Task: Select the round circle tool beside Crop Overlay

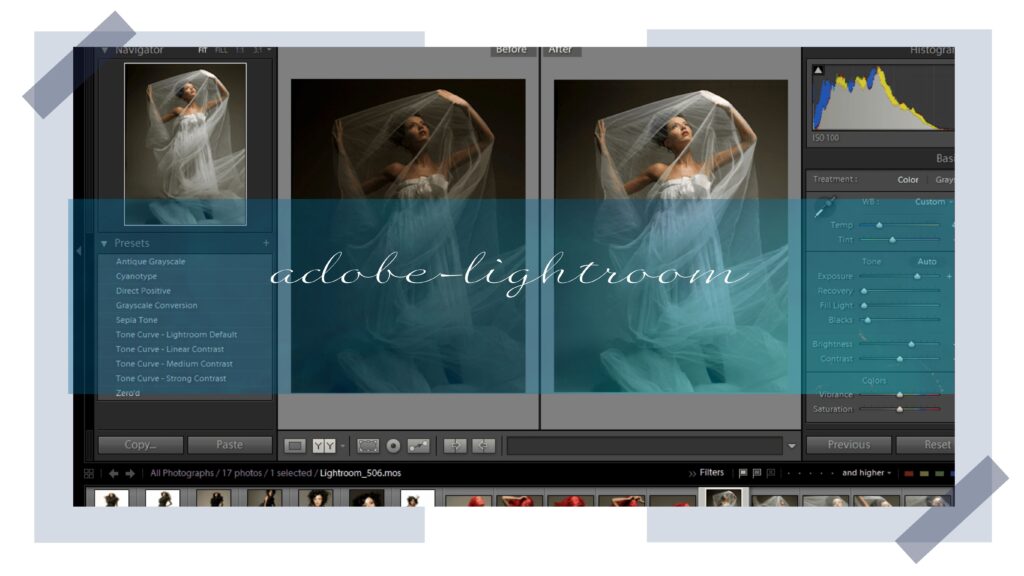Action: [x=393, y=445]
